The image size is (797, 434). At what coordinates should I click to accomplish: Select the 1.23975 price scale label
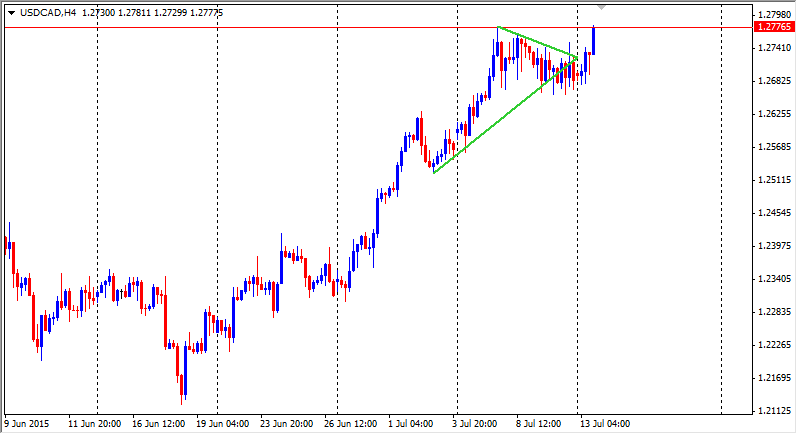(x=774, y=245)
